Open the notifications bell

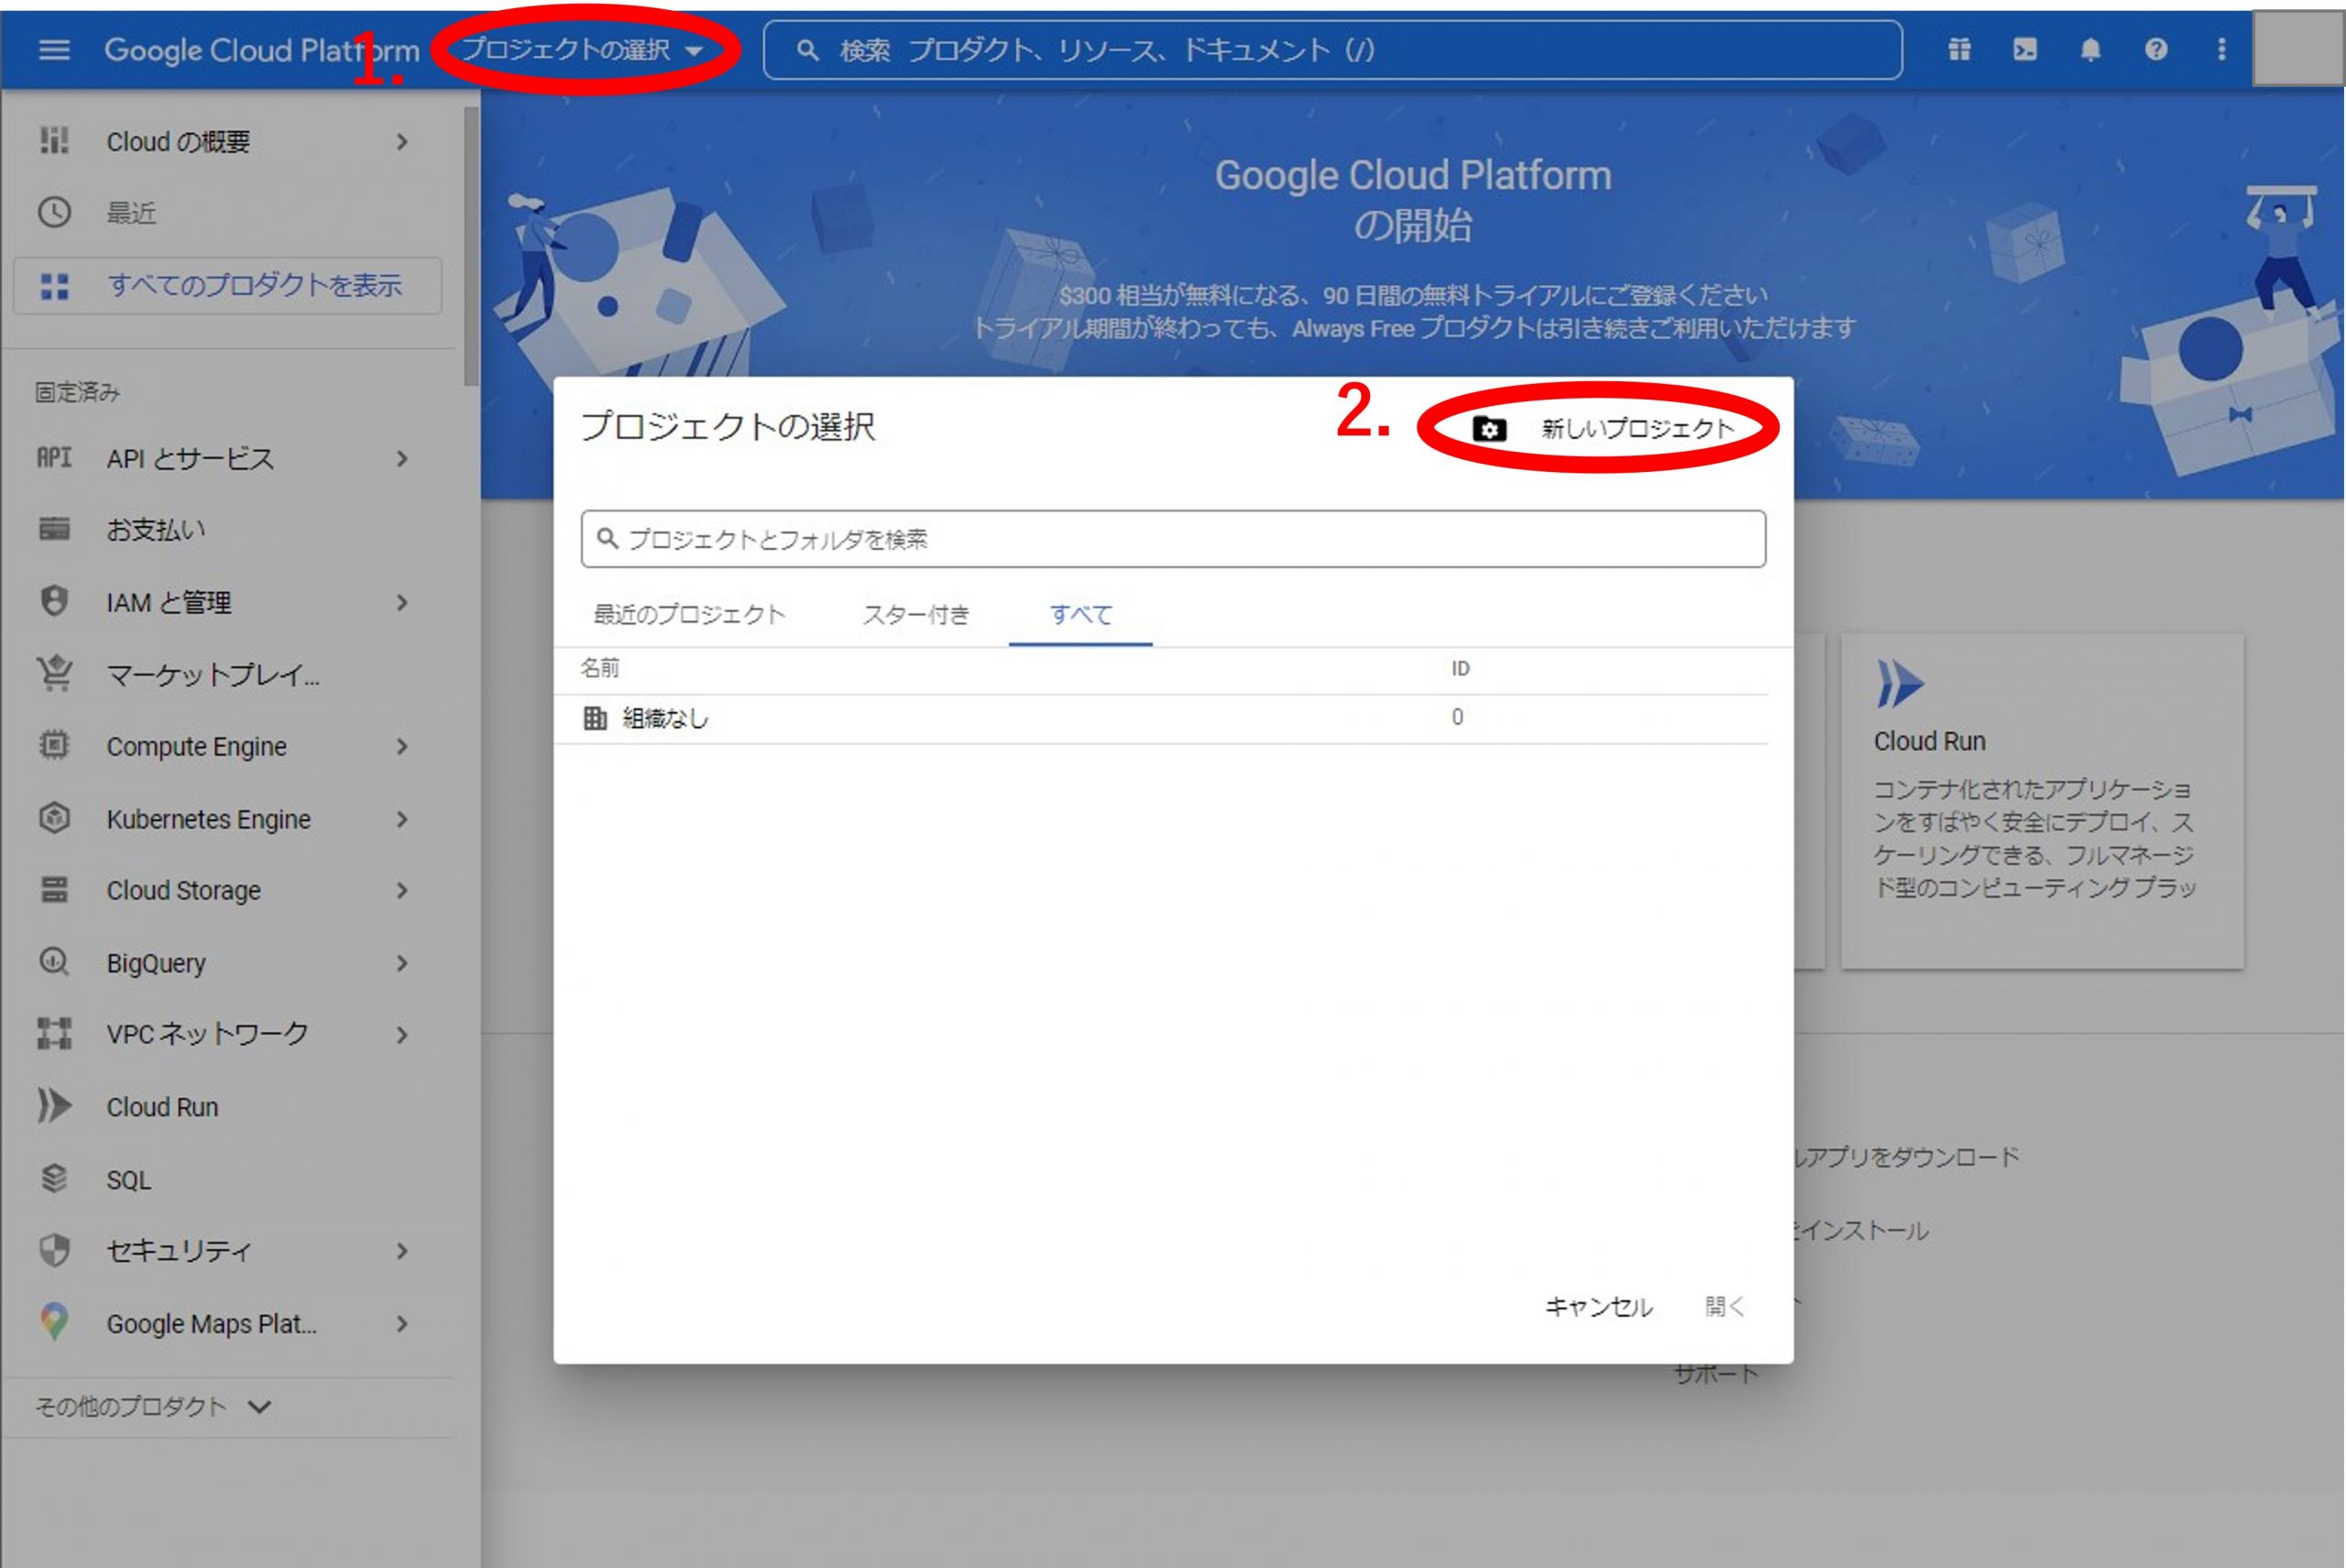tap(2090, 49)
